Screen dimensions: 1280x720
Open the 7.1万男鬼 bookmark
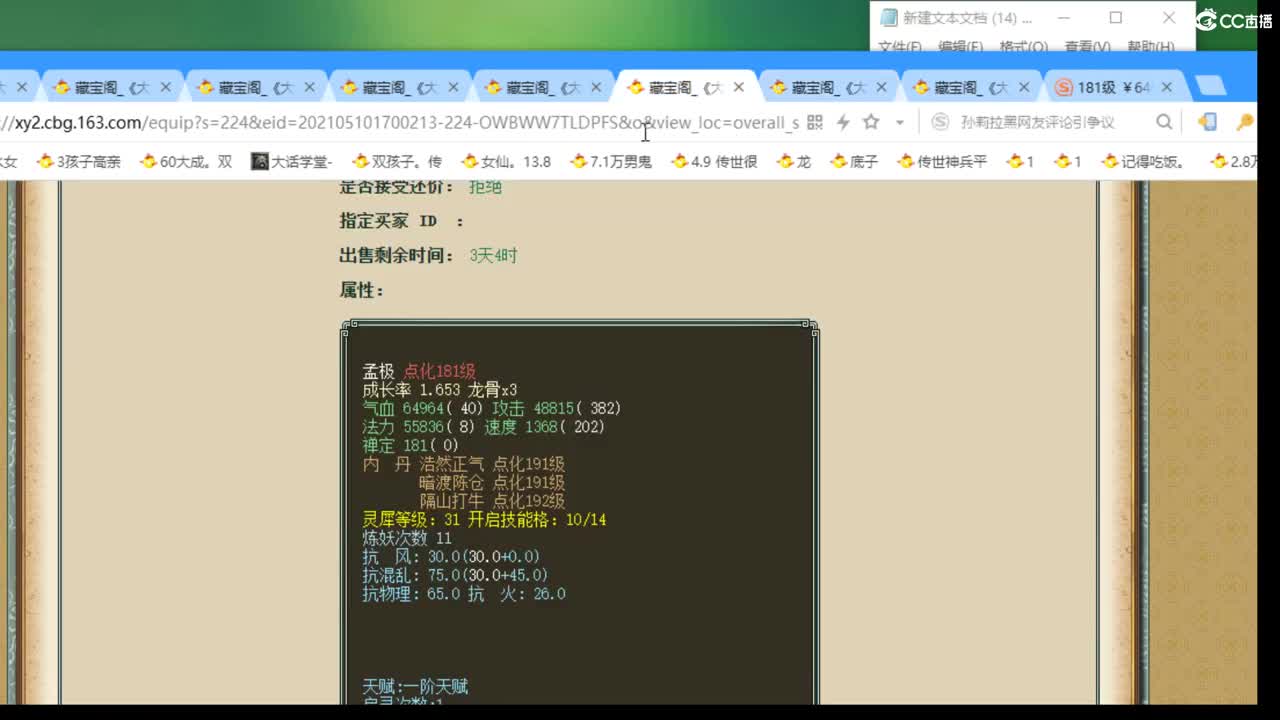pyautogui.click(x=610, y=161)
